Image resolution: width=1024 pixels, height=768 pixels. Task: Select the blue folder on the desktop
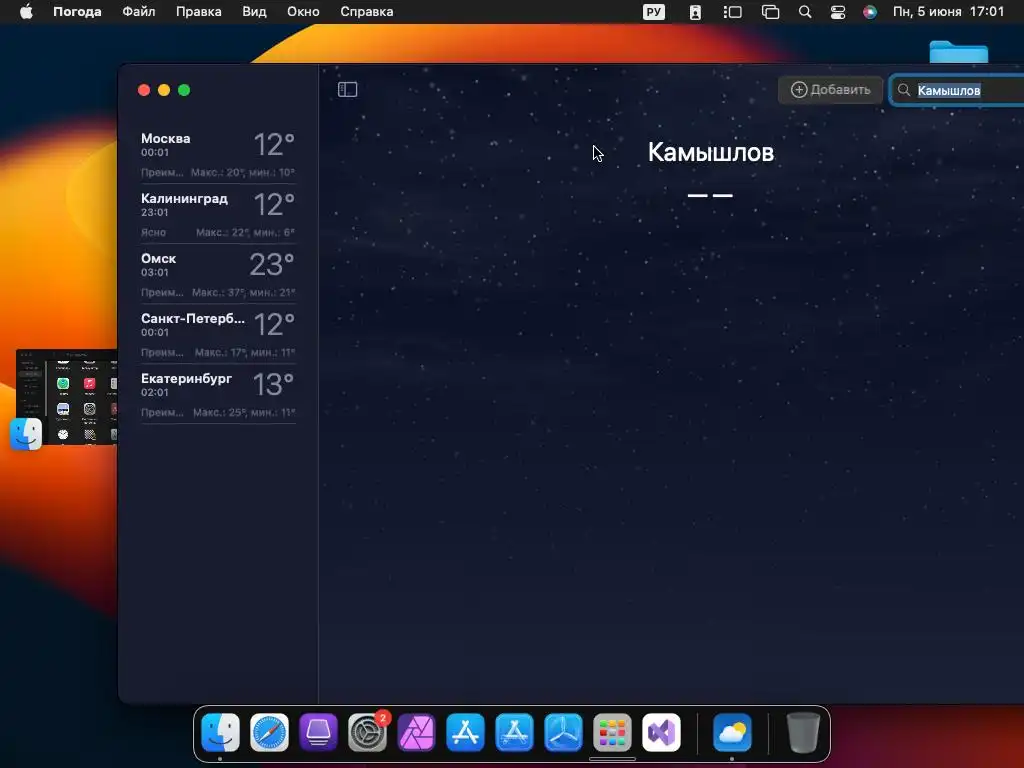[958, 52]
